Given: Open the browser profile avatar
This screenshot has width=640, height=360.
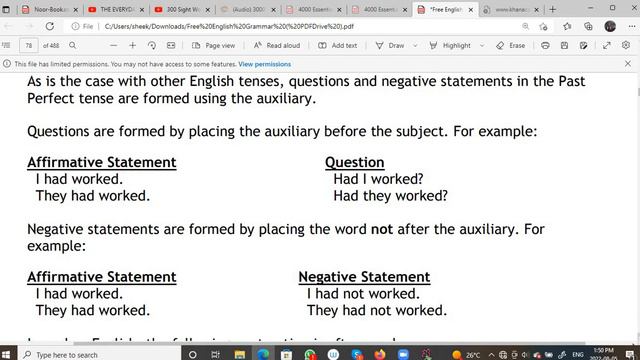Looking at the screenshot, I should tap(610, 26).
